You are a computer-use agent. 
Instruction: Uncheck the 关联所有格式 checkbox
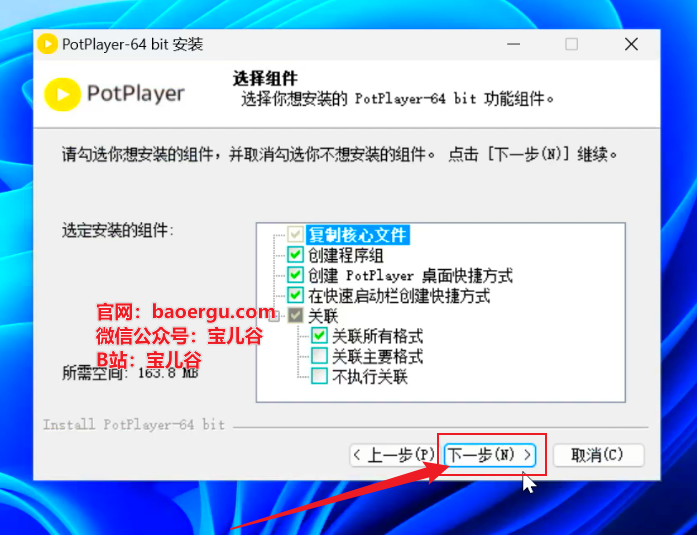[x=319, y=335]
